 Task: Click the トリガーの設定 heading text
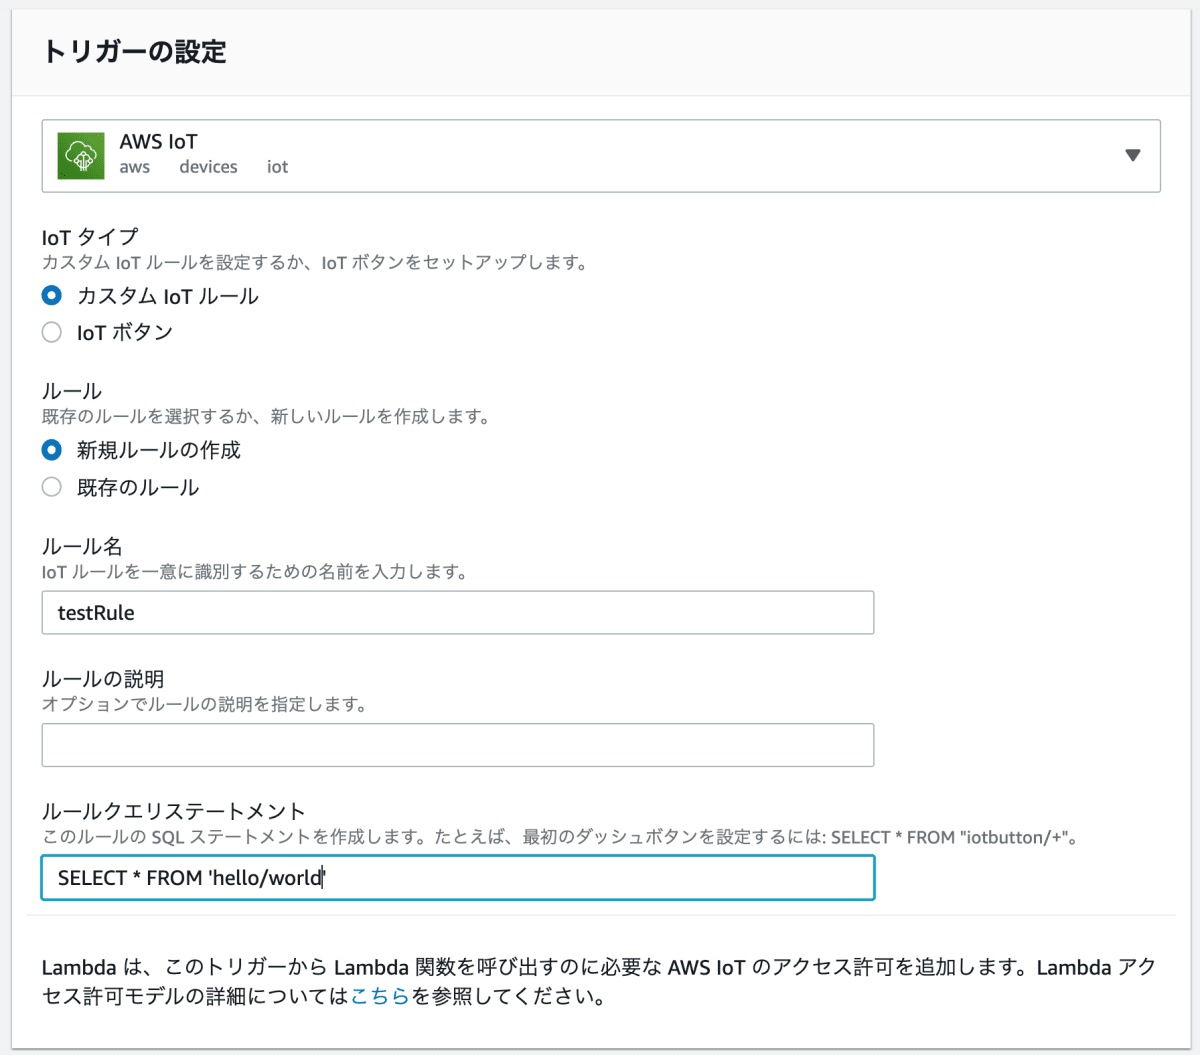pos(135,52)
